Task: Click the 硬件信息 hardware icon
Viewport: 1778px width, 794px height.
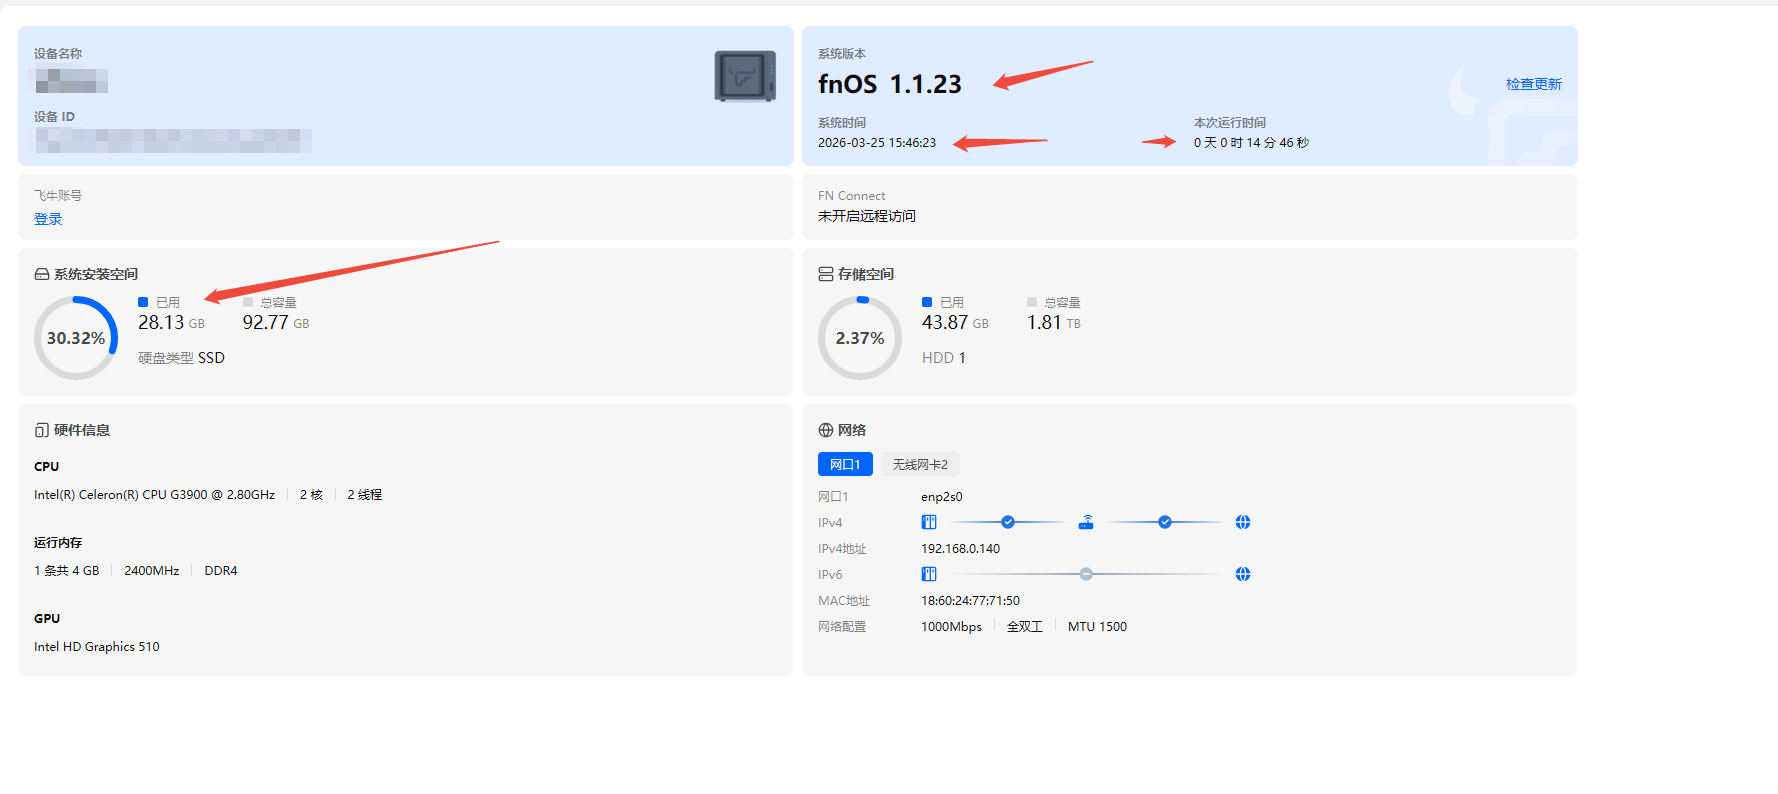Action: tap(42, 430)
